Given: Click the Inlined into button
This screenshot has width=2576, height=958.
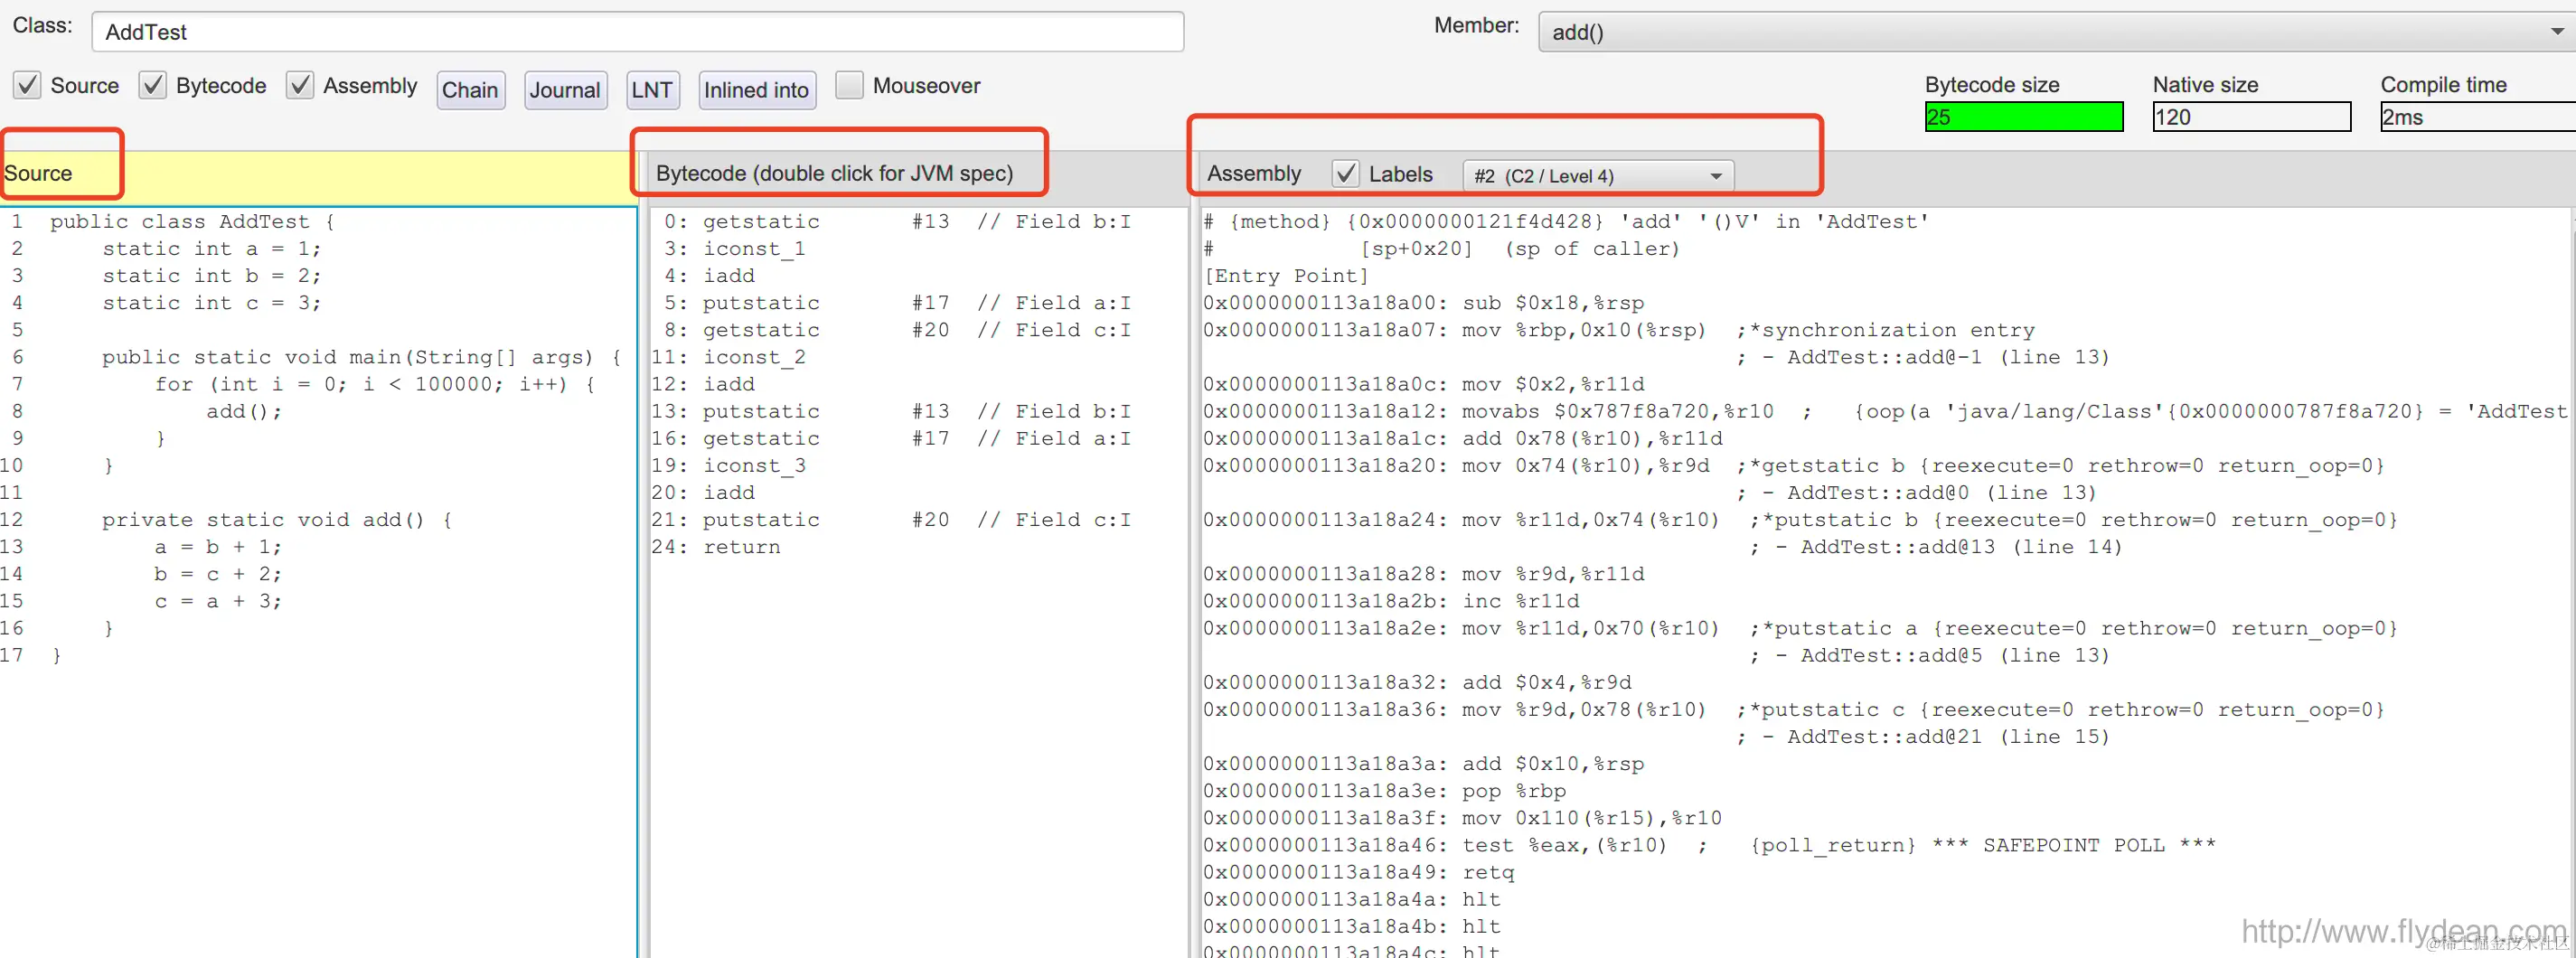Looking at the screenshot, I should click(x=756, y=90).
